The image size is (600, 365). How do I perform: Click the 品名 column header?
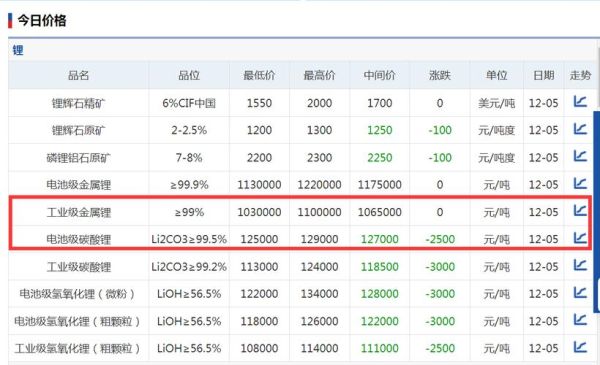[78, 75]
